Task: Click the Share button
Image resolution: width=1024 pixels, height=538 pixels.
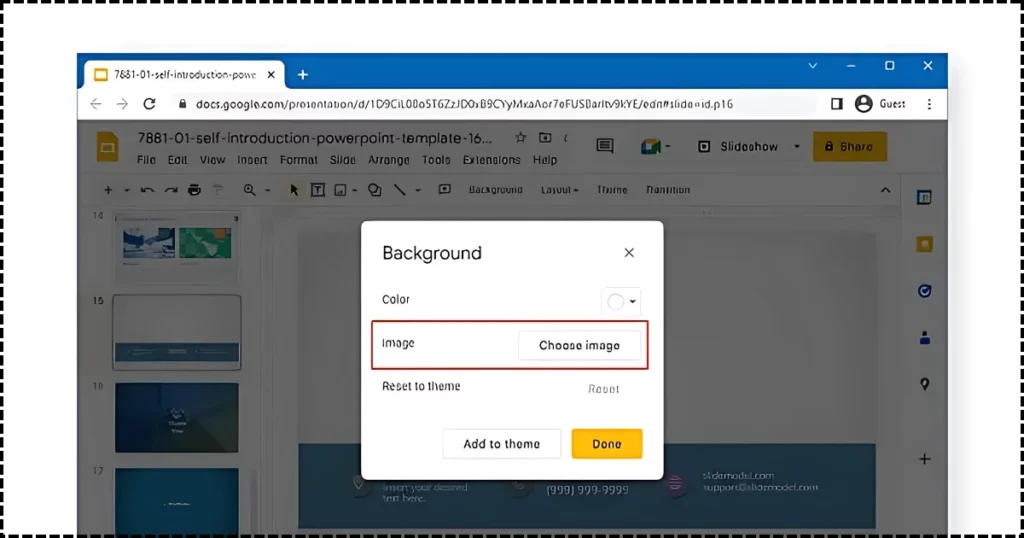Action: (x=850, y=146)
